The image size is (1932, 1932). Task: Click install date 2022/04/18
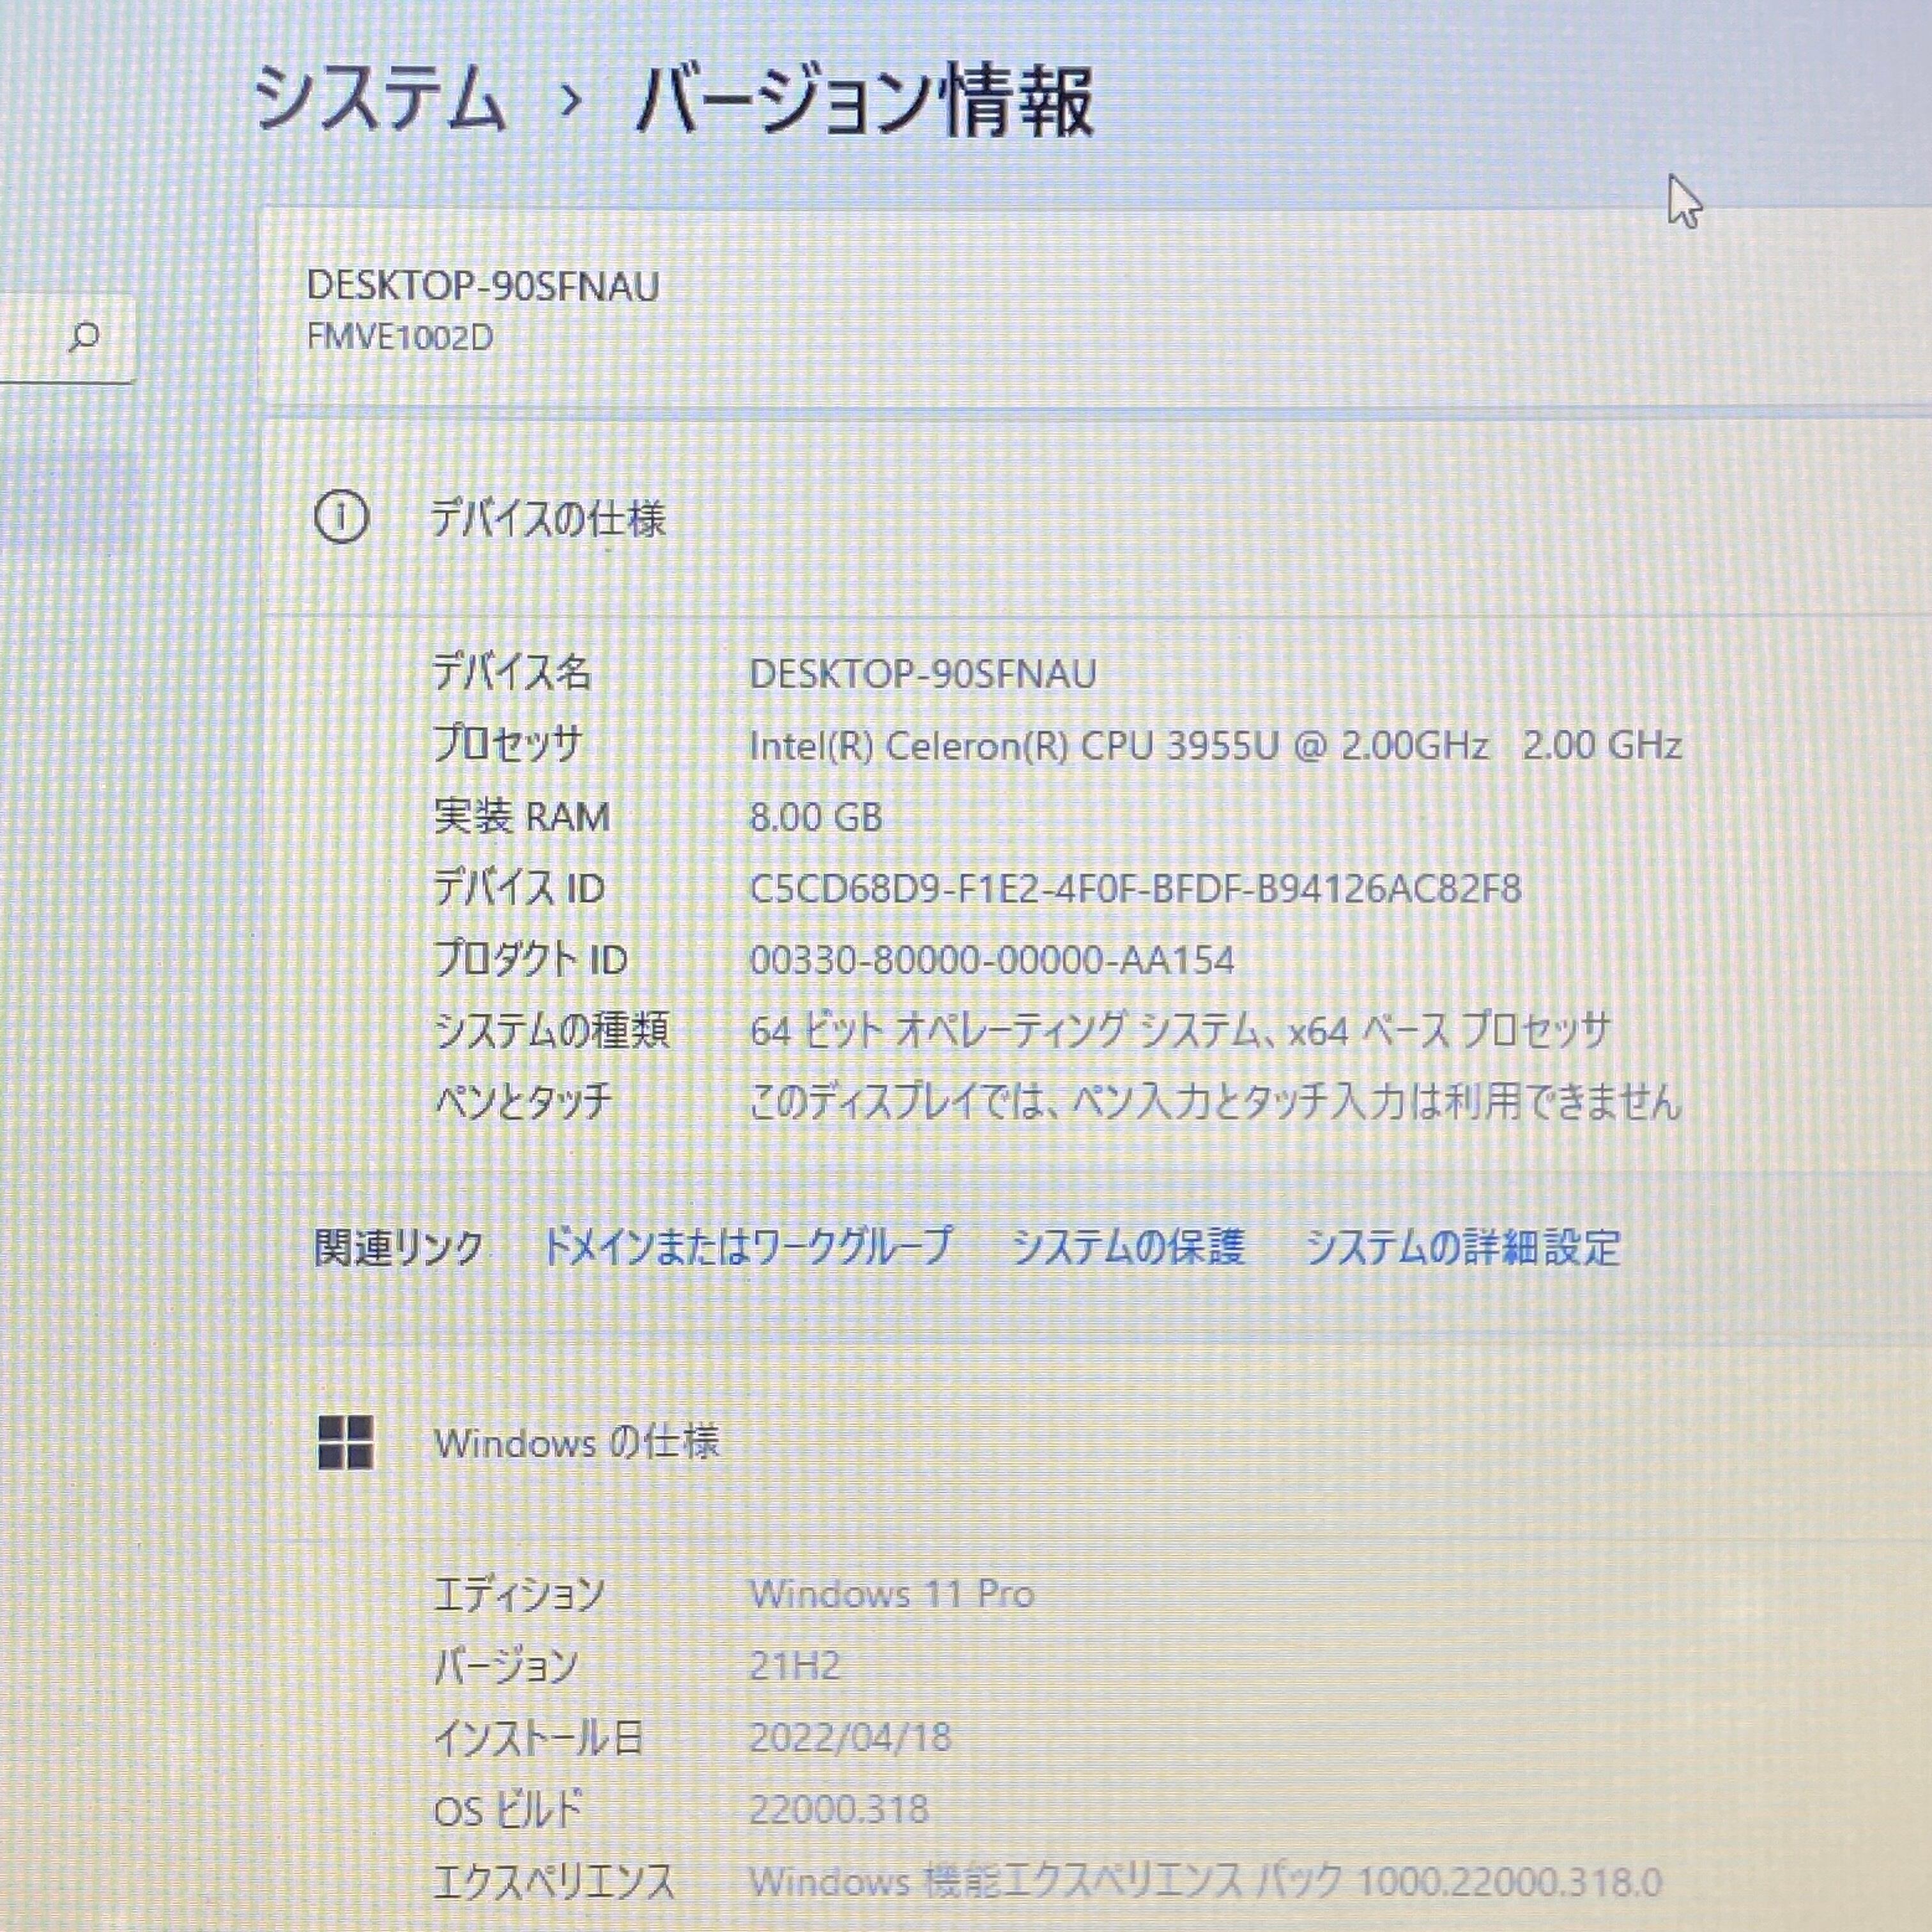coord(850,1737)
